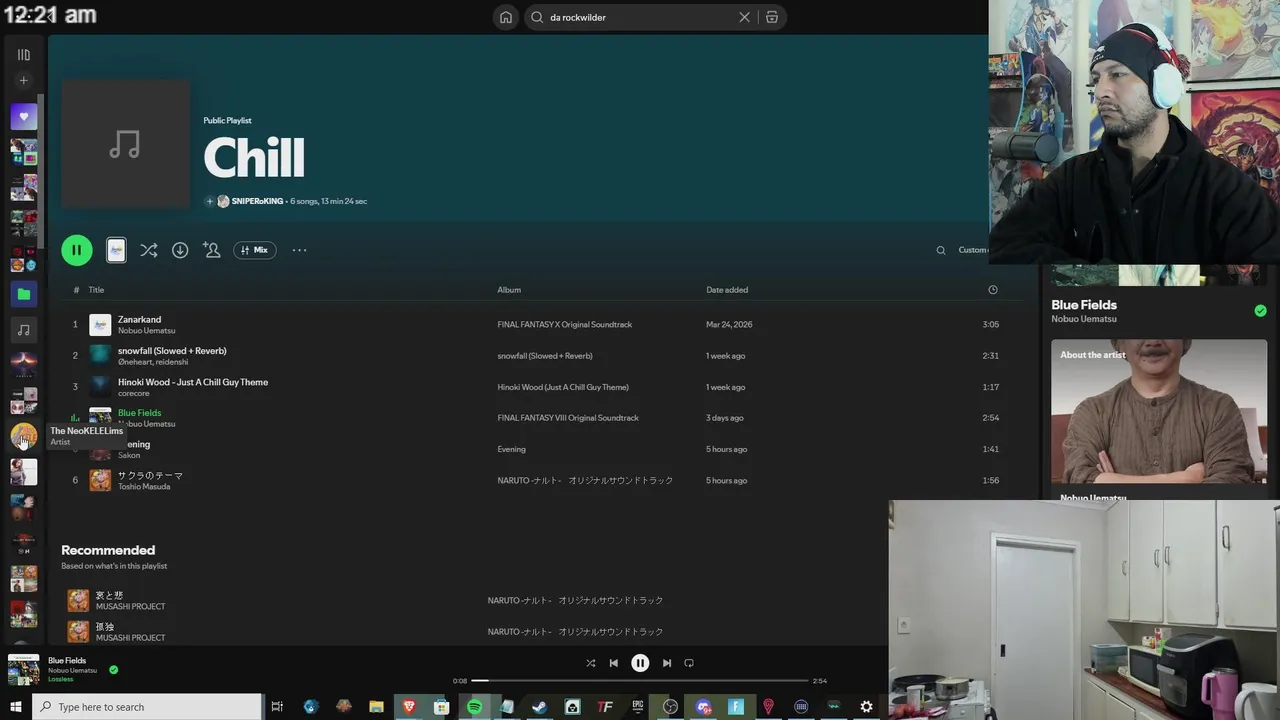1280x720 pixels.
Task: Search within the playlist
Action: click(941, 250)
